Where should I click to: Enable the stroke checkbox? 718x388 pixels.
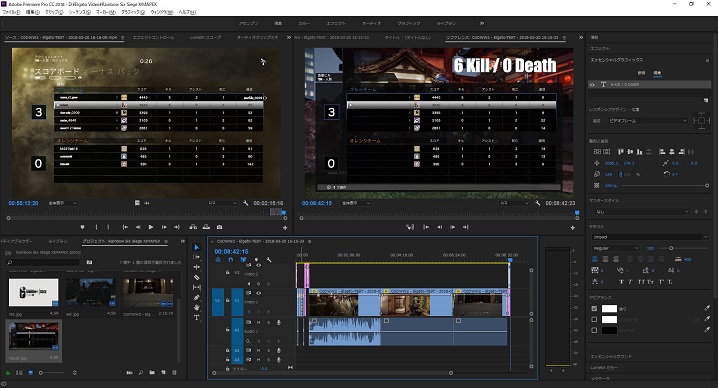[x=594, y=319]
